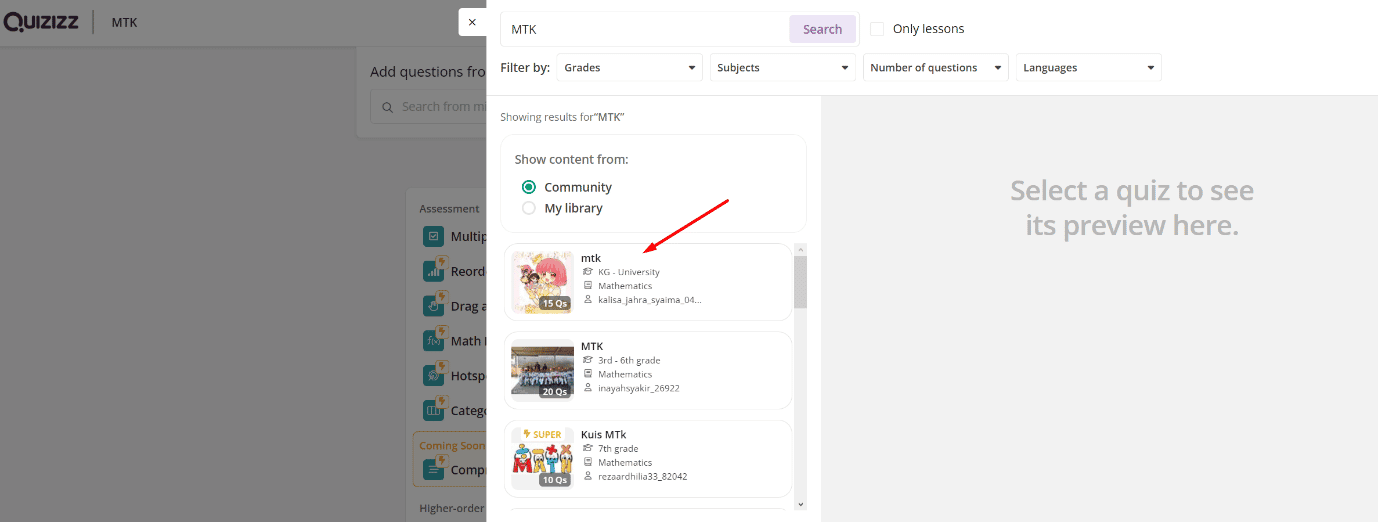Viewport: 1378px width, 522px height.
Task: Click the lightning badge on Reorder icon
Action: pos(442,262)
